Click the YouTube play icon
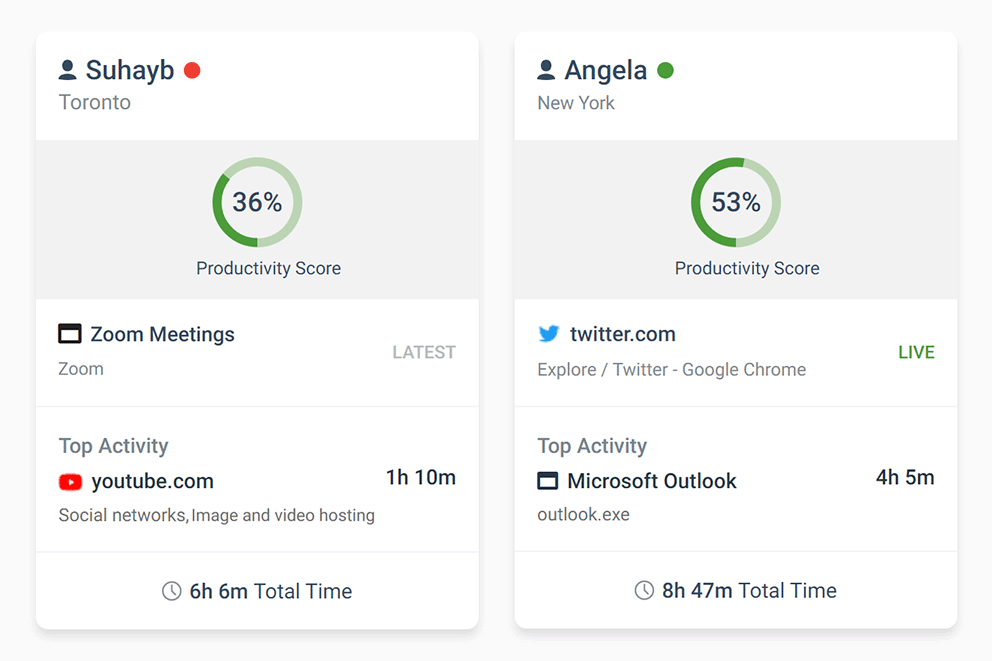Image resolution: width=992 pixels, height=661 pixels. pyautogui.click(x=70, y=482)
